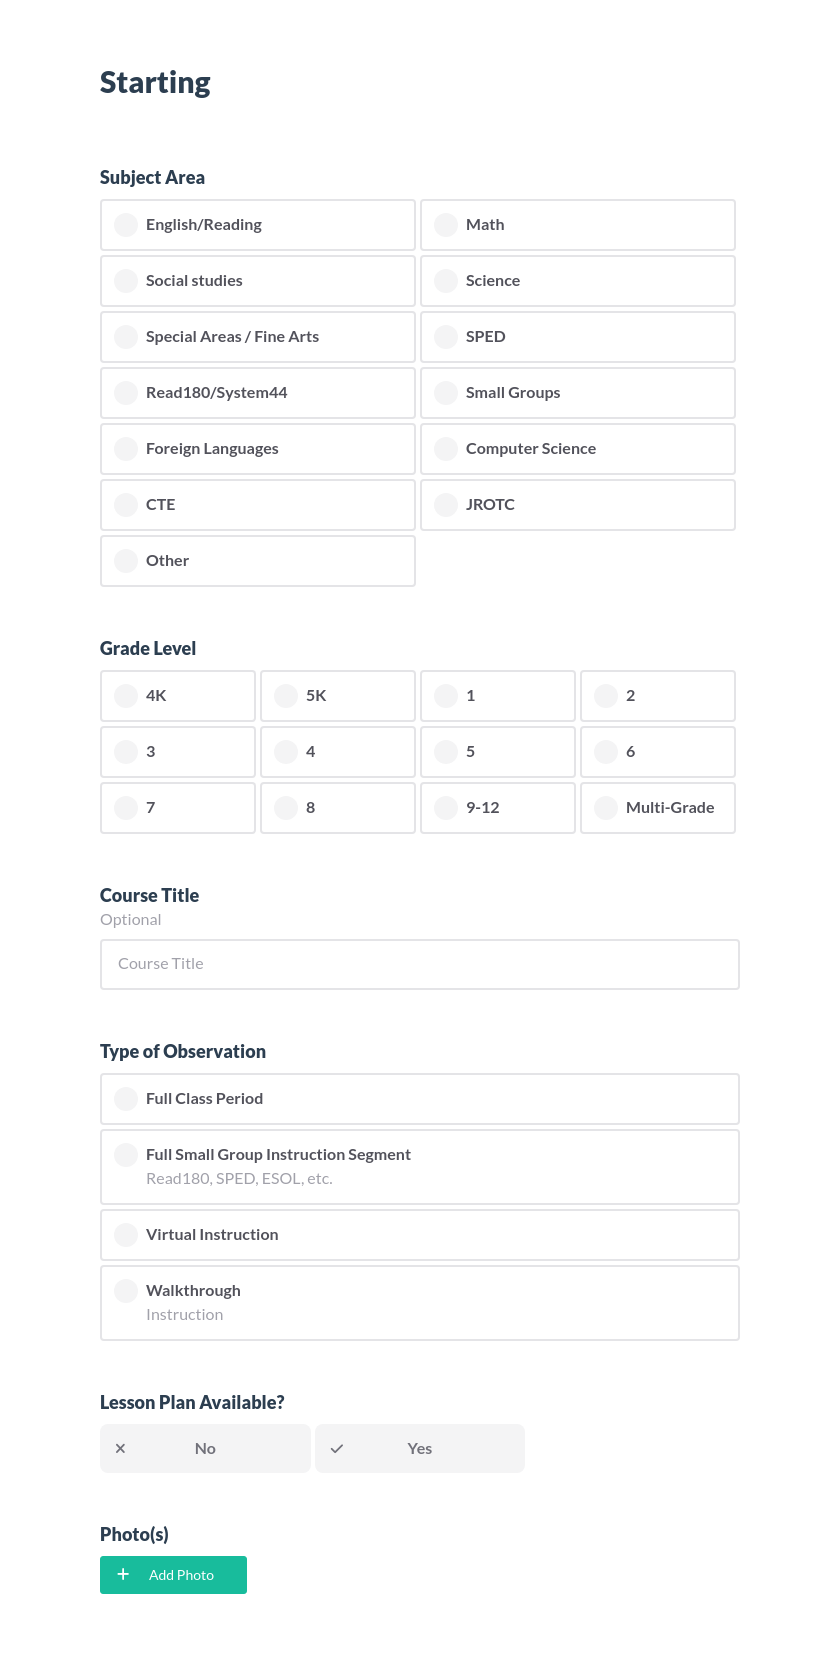Select grade level 5K
This screenshot has width=840, height=1680.
337,695
